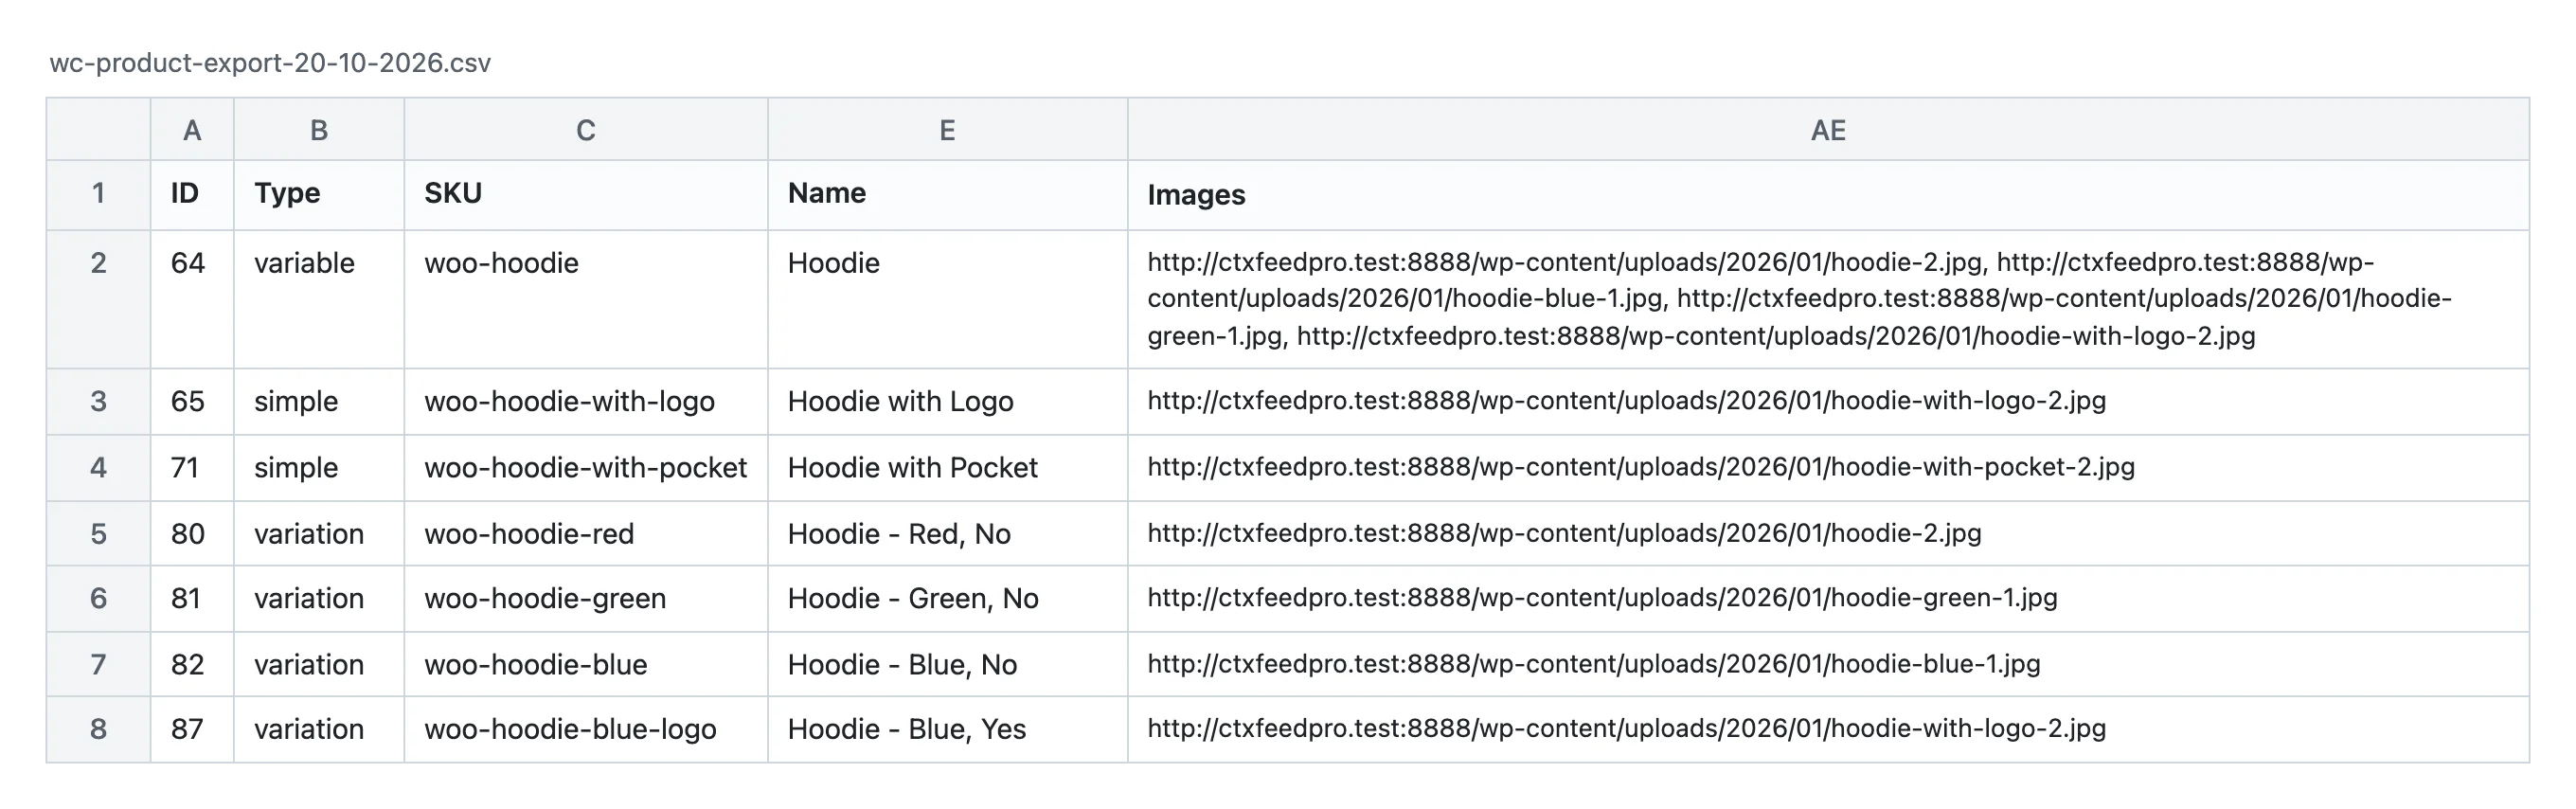Screen dimensions: 2576x809
Task: Click the 'Hoodie - Red, No' cell
Action: point(947,533)
